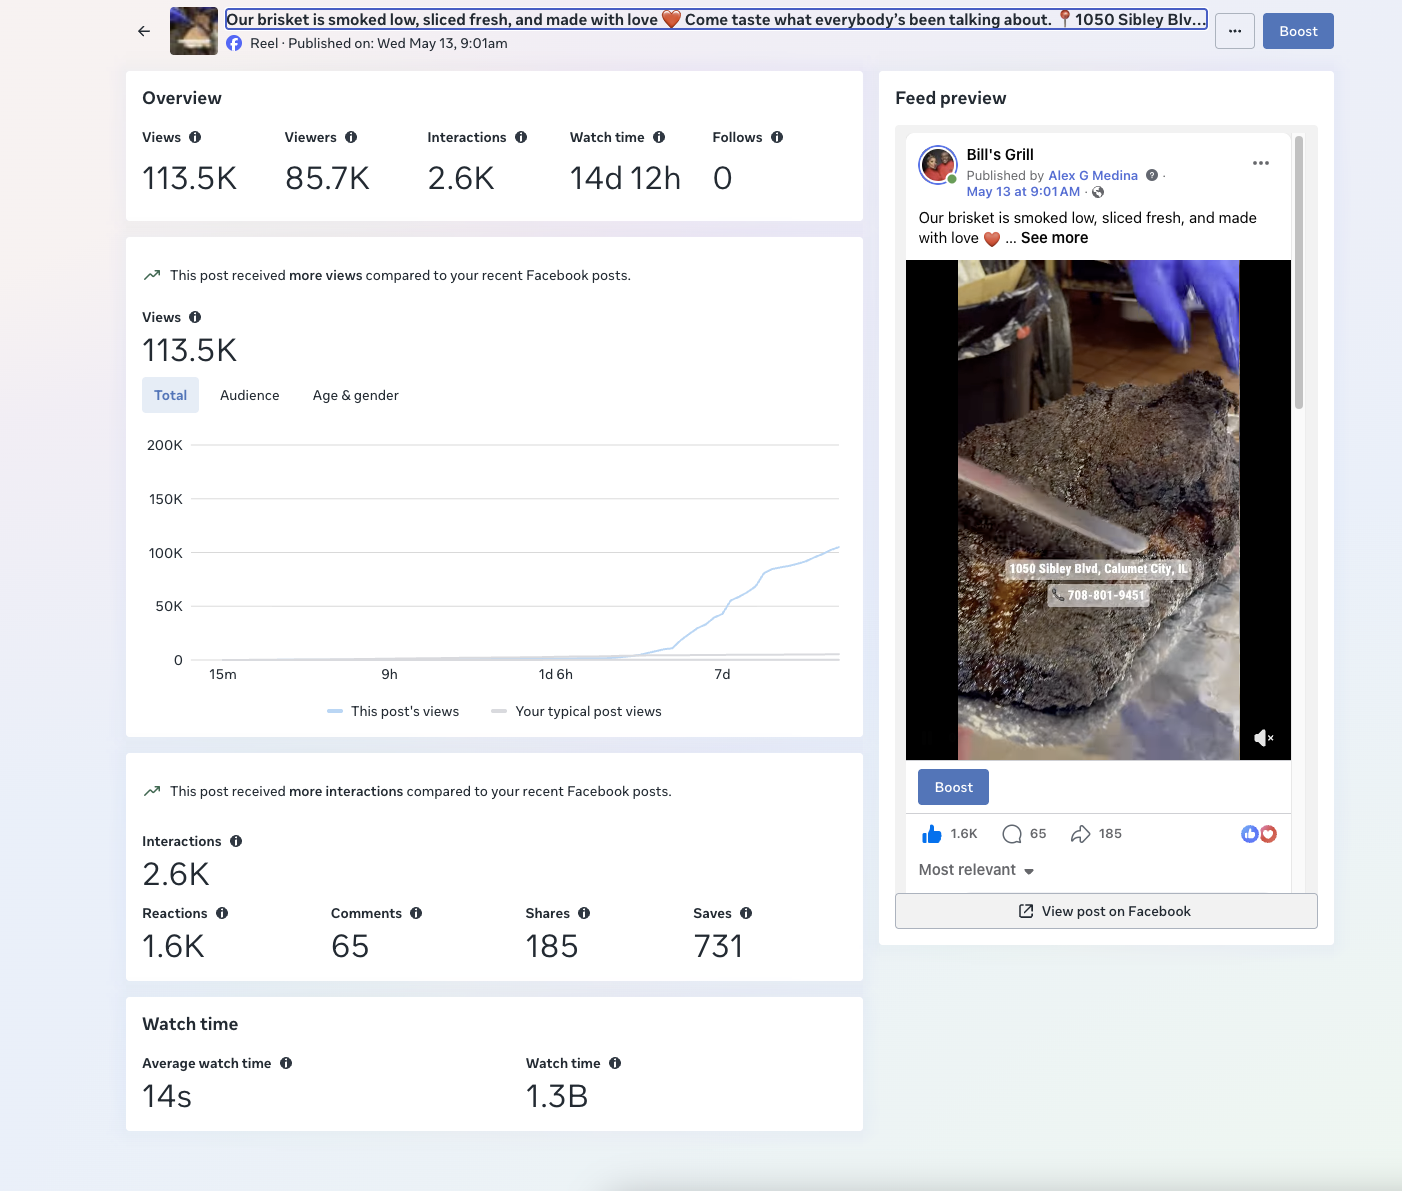Show info for Saves metric

746,913
